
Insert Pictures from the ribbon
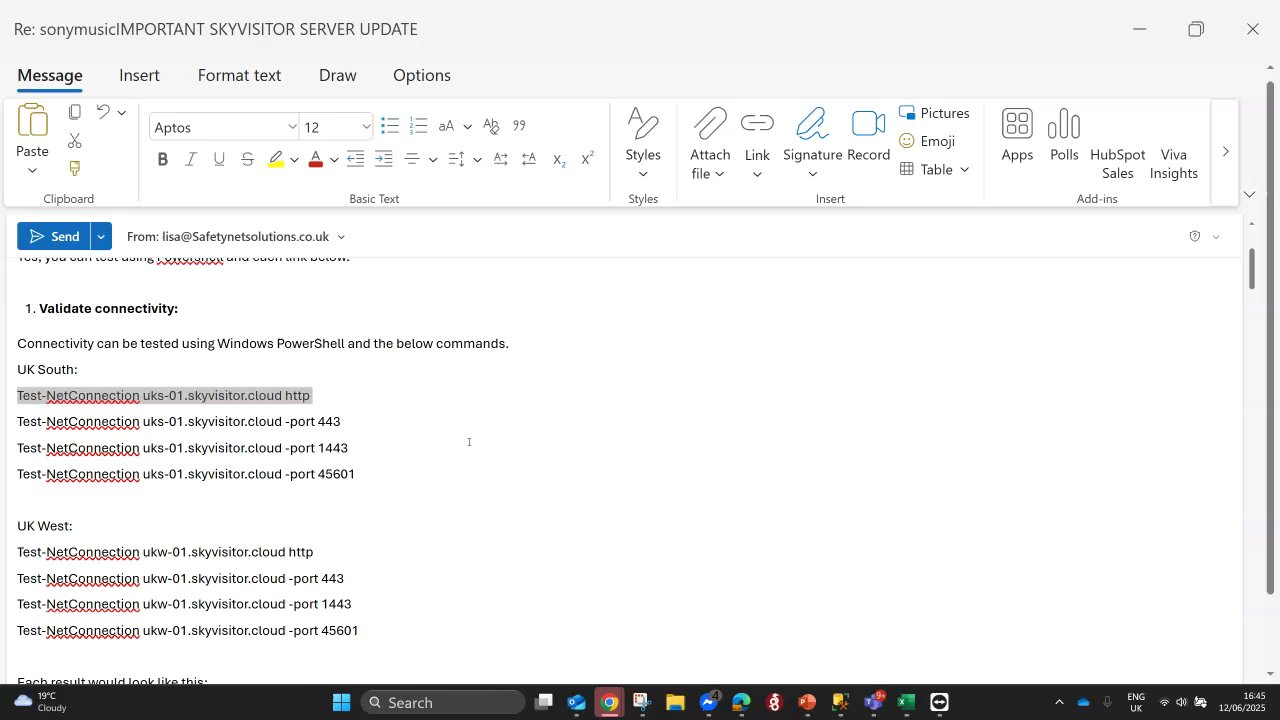934,113
